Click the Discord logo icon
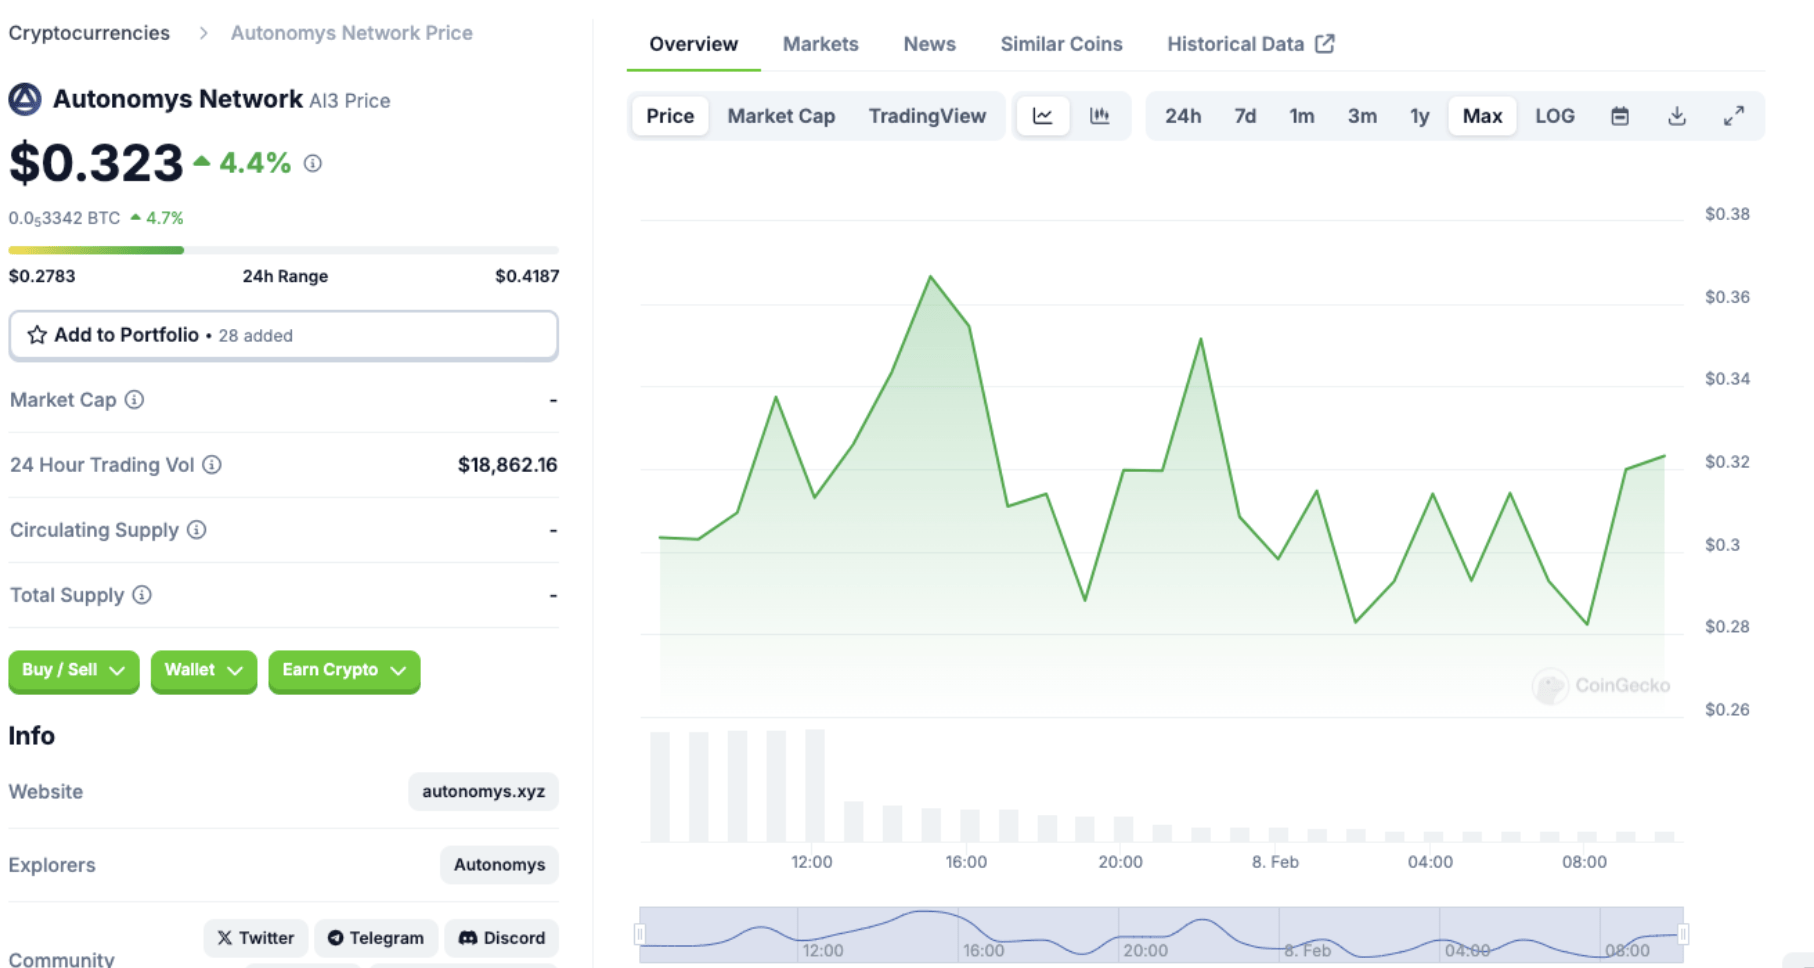The image size is (1814, 968). [467, 938]
